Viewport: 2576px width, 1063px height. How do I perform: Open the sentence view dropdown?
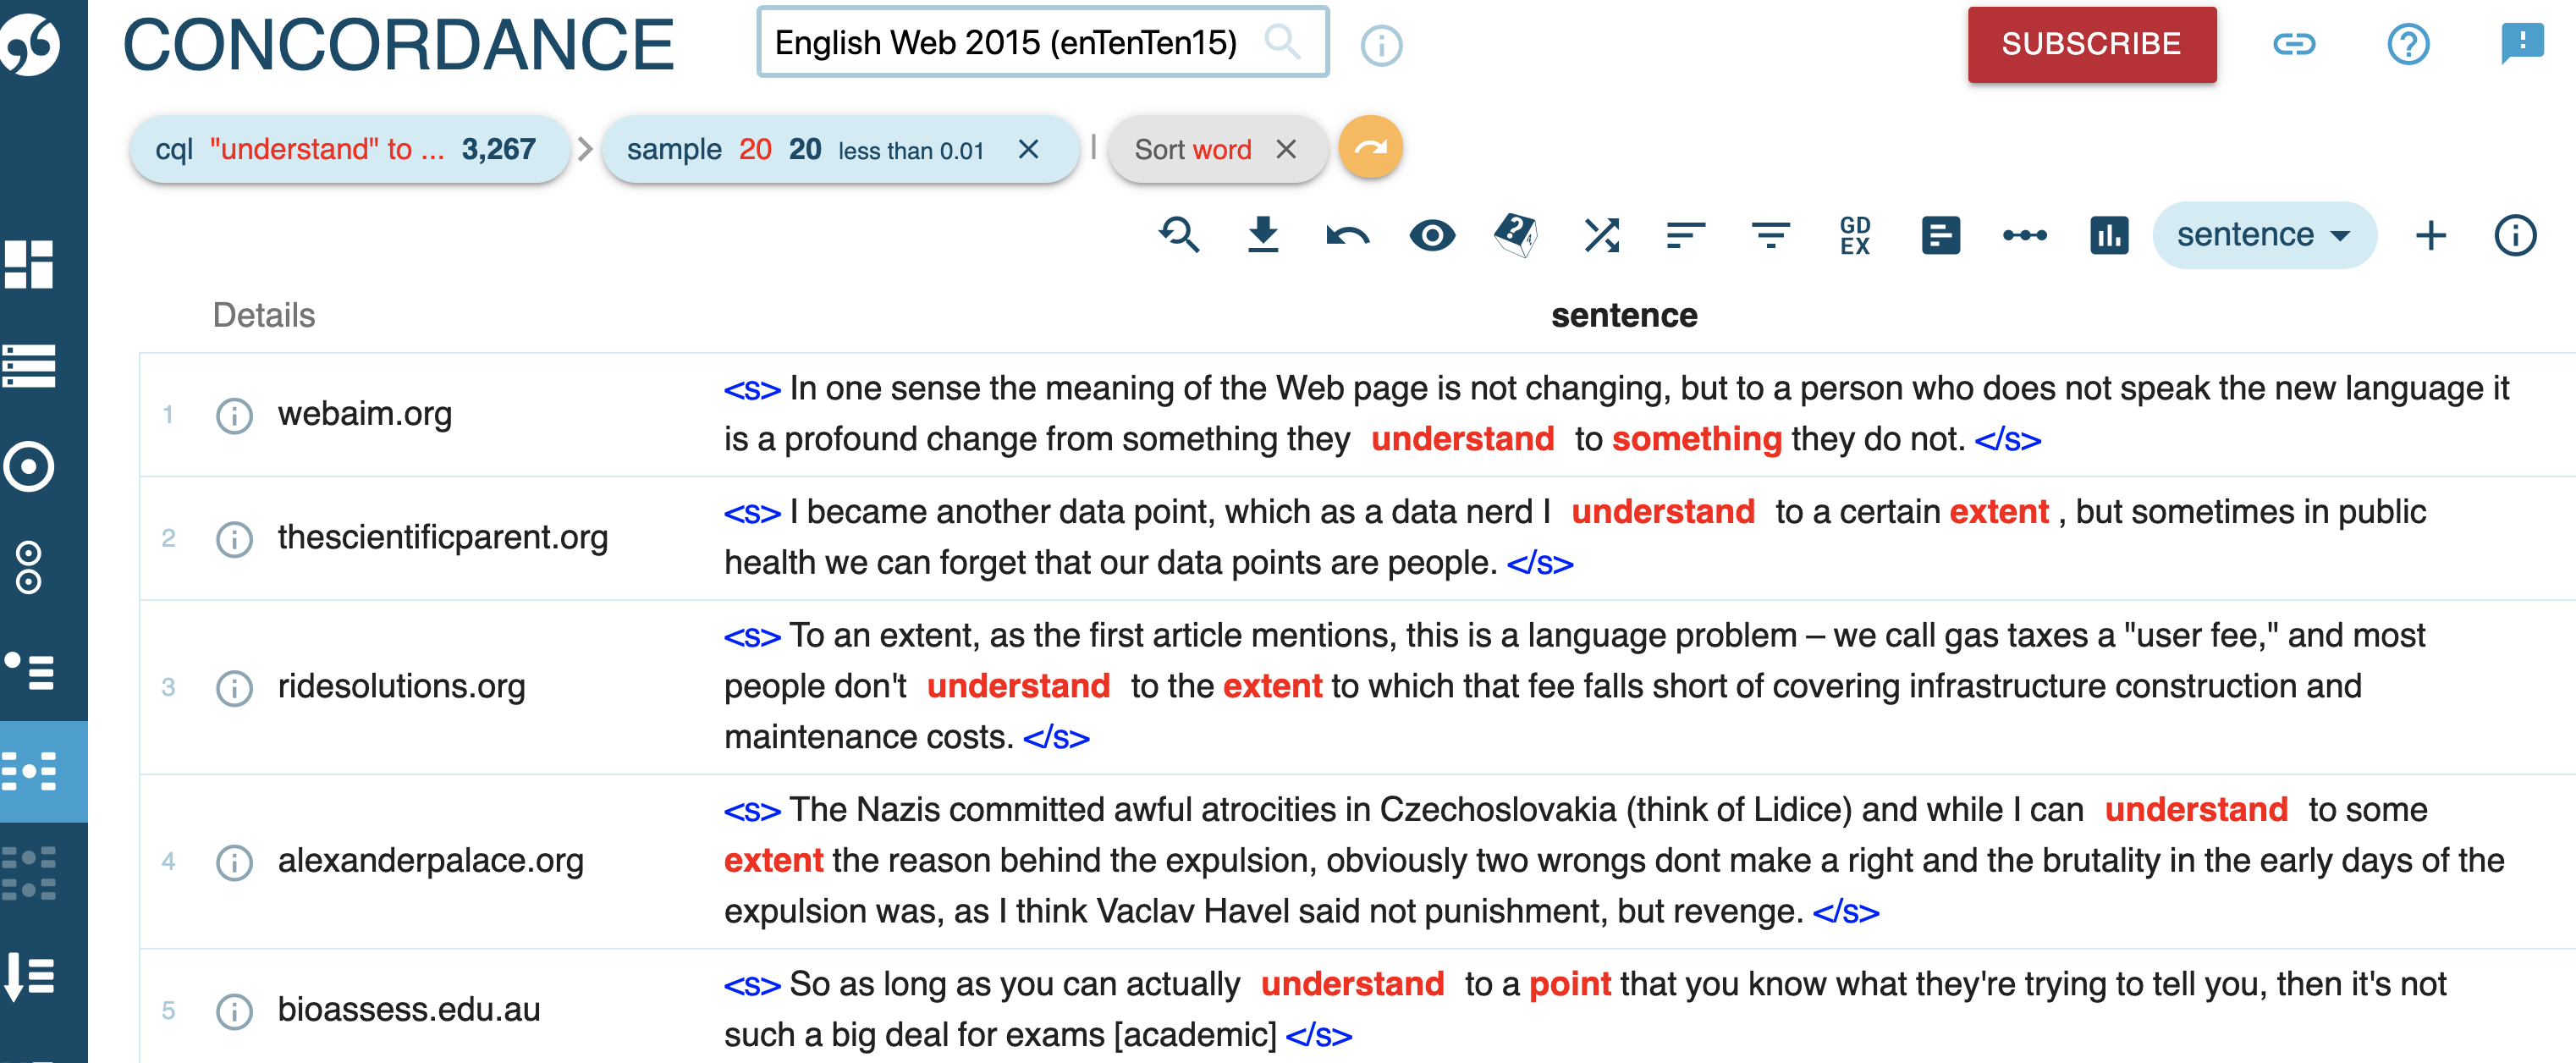click(2264, 234)
